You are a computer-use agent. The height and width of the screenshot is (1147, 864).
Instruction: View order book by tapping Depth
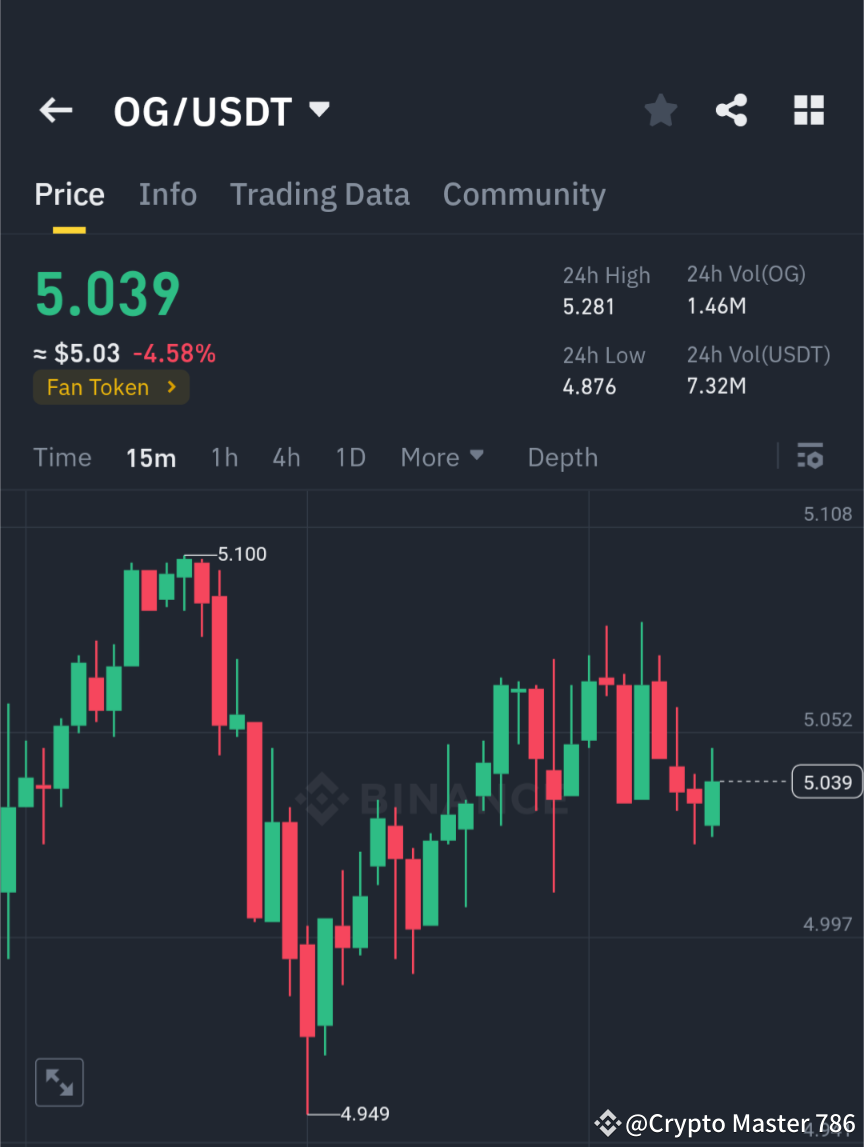tap(562, 457)
